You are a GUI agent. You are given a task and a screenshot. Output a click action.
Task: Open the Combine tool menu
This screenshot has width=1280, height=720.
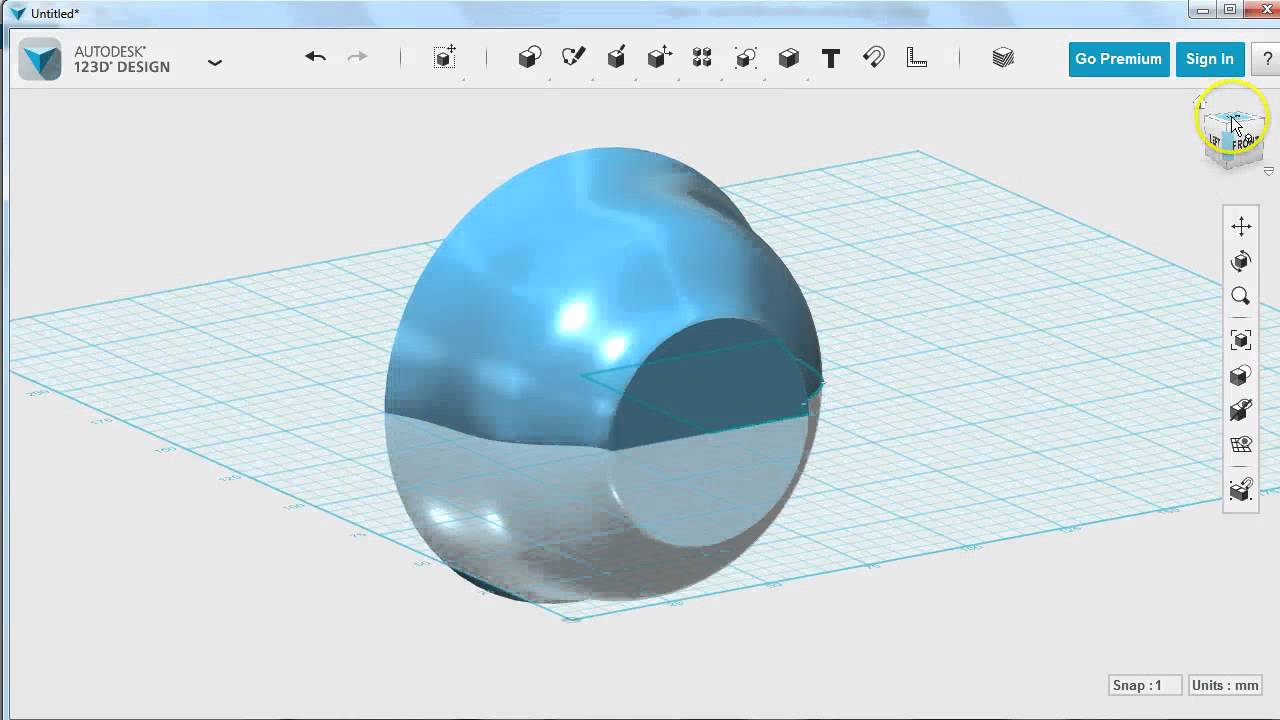point(788,58)
